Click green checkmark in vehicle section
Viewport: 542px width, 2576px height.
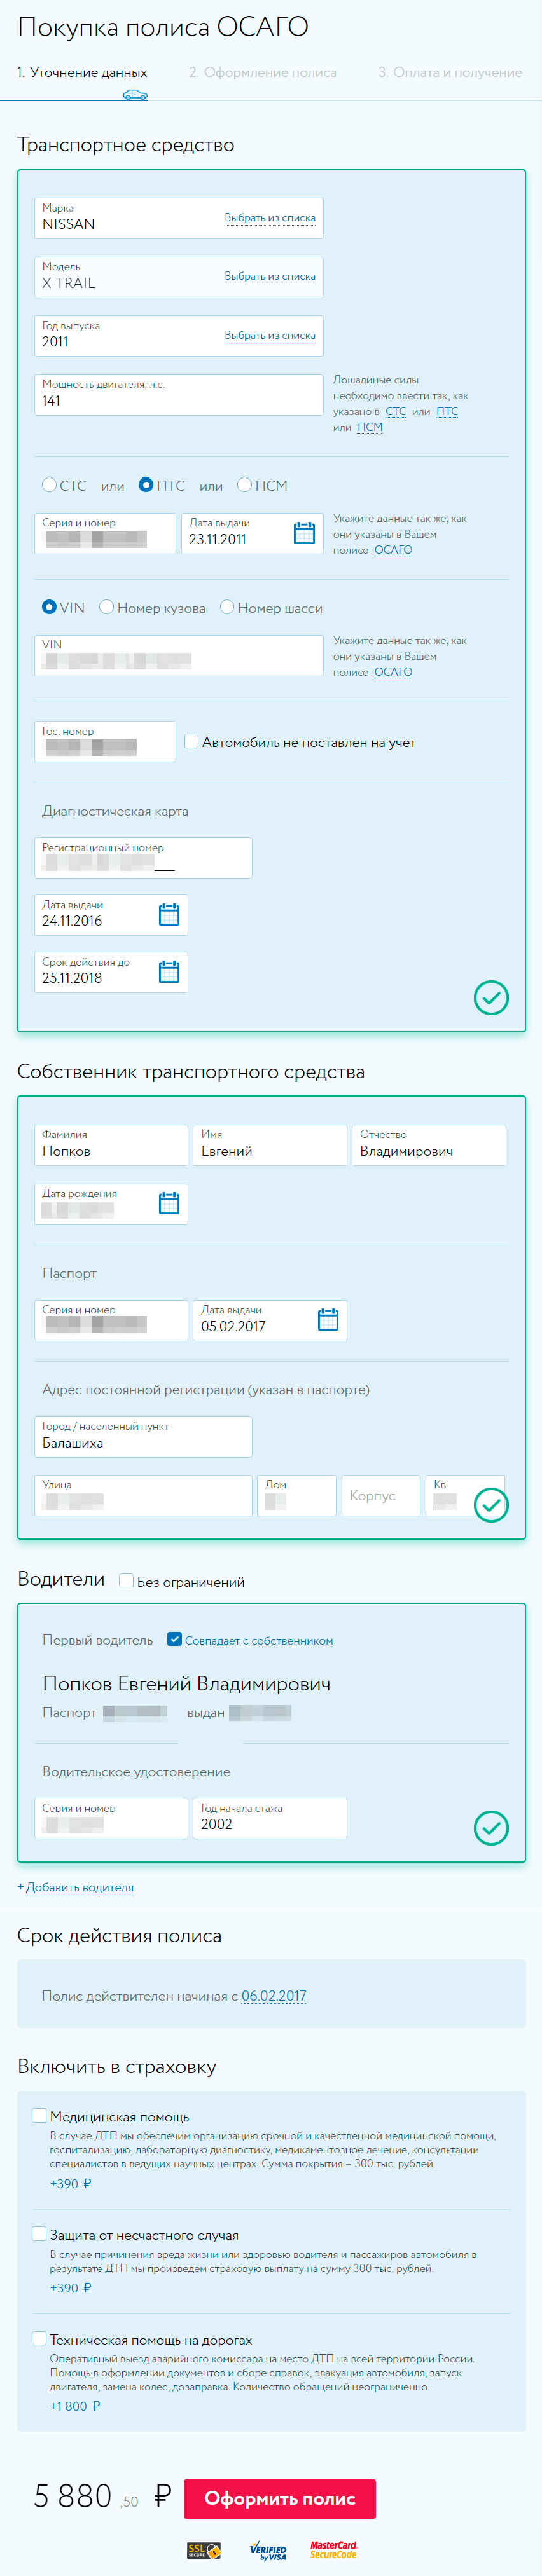(x=490, y=997)
